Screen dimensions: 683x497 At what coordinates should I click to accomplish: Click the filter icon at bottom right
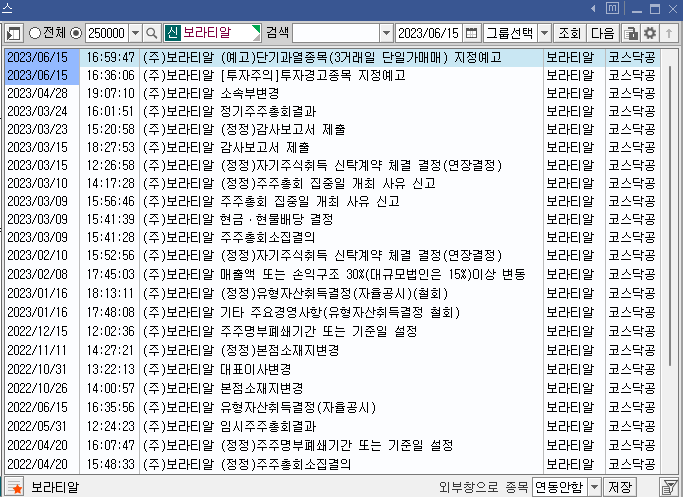pos(669,487)
